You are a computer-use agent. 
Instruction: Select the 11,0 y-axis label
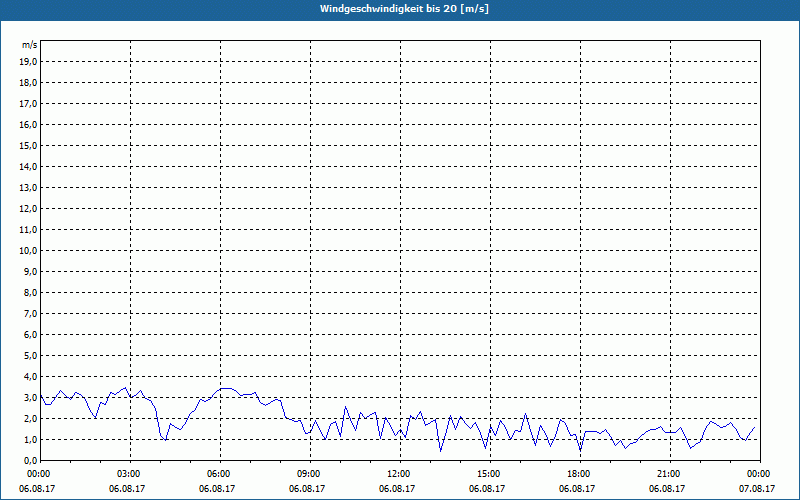(x=28, y=230)
